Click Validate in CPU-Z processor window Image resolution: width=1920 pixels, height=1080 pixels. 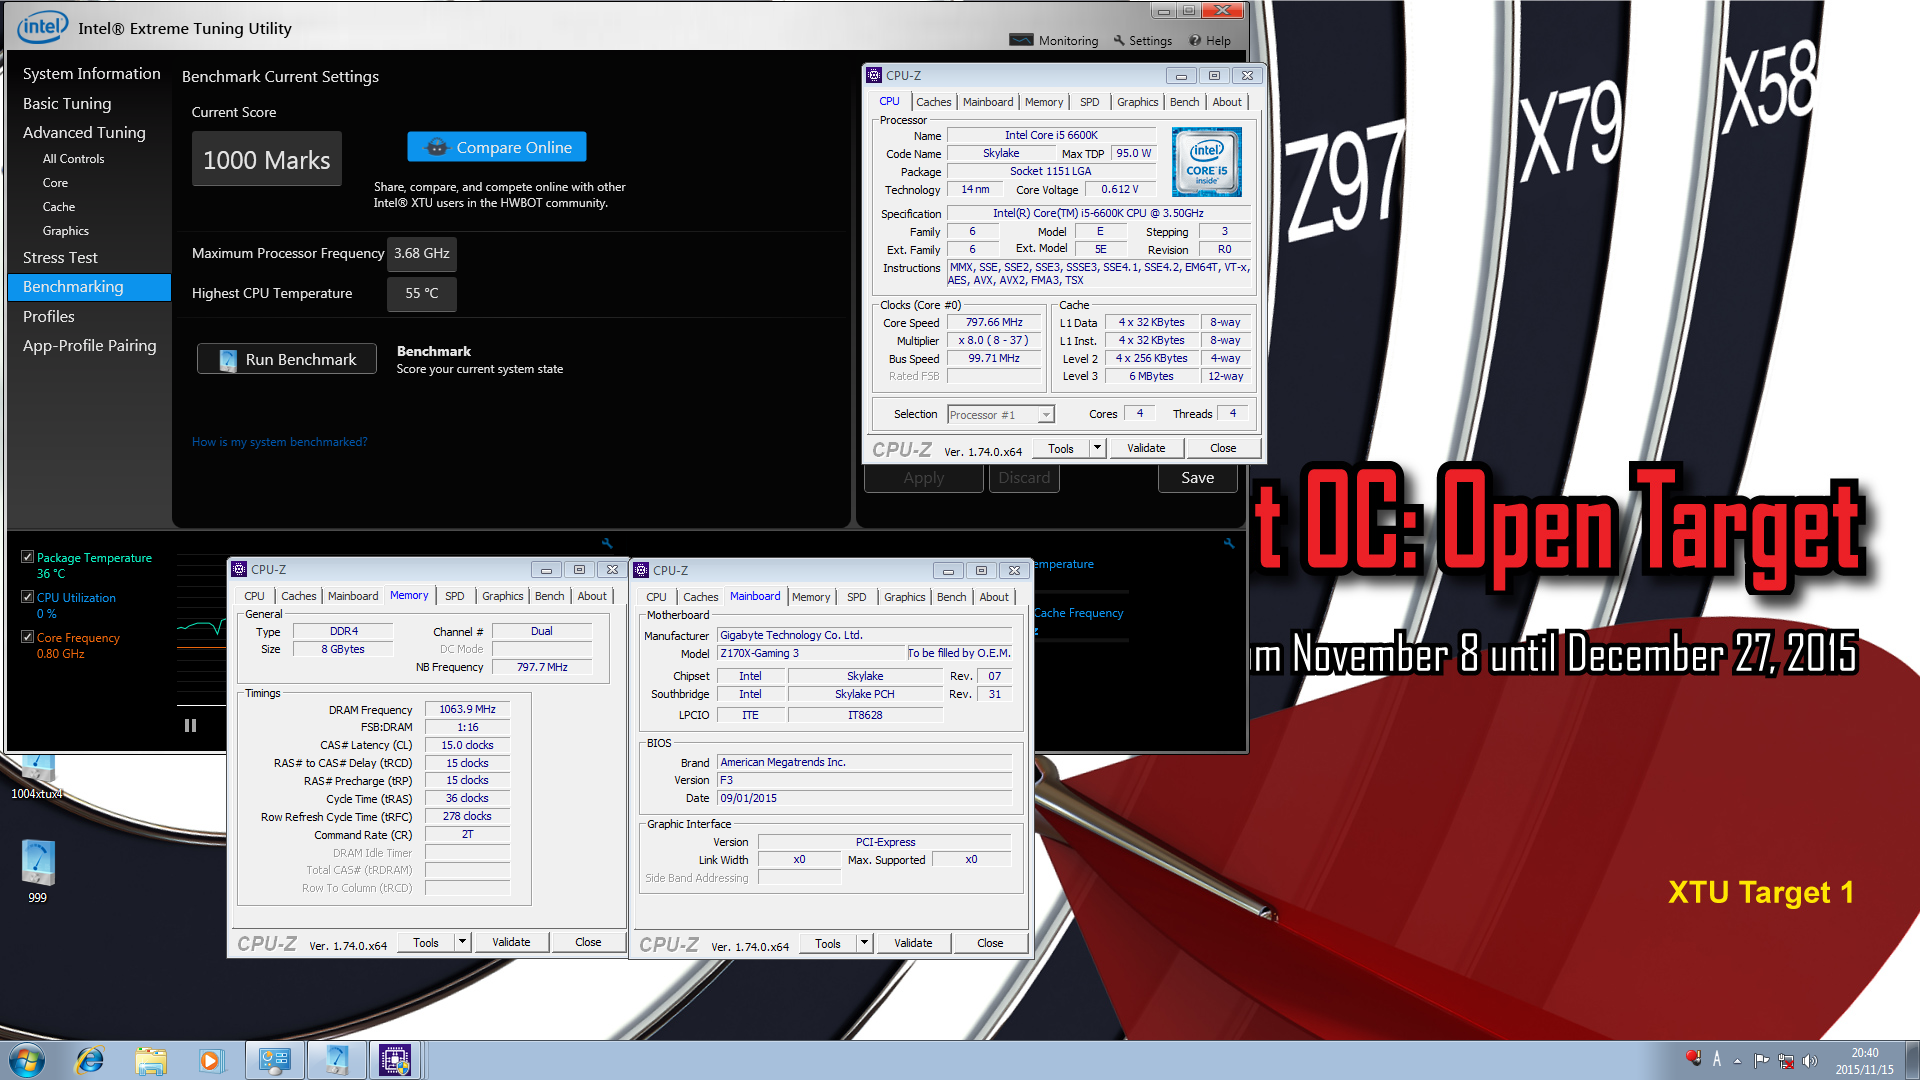click(x=1146, y=448)
